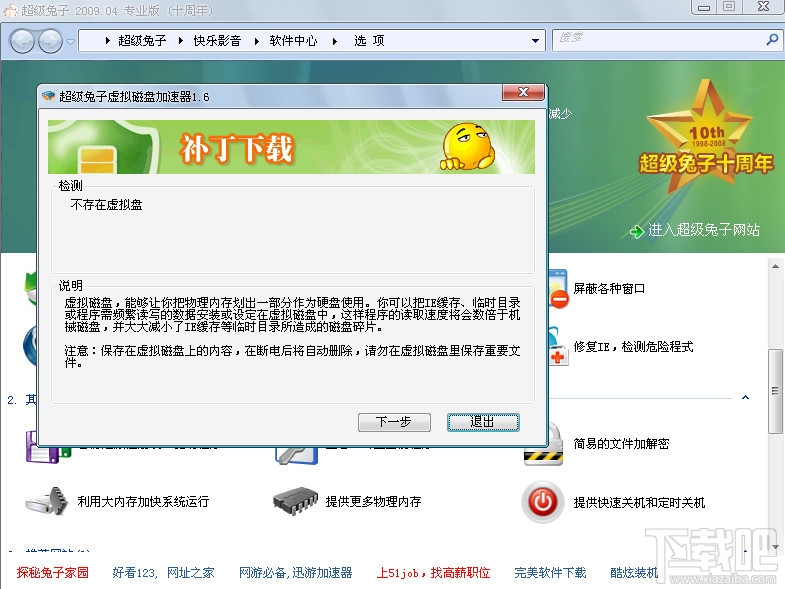
Task: Click the memory chip icon for 物理内存
Action: (295, 500)
